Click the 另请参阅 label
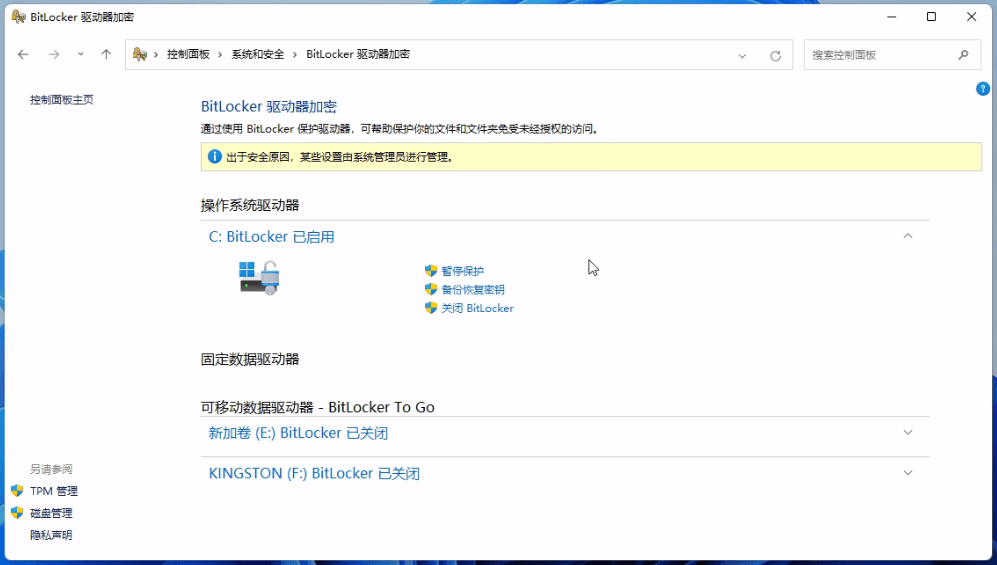Image resolution: width=997 pixels, height=565 pixels. [51, 469]
